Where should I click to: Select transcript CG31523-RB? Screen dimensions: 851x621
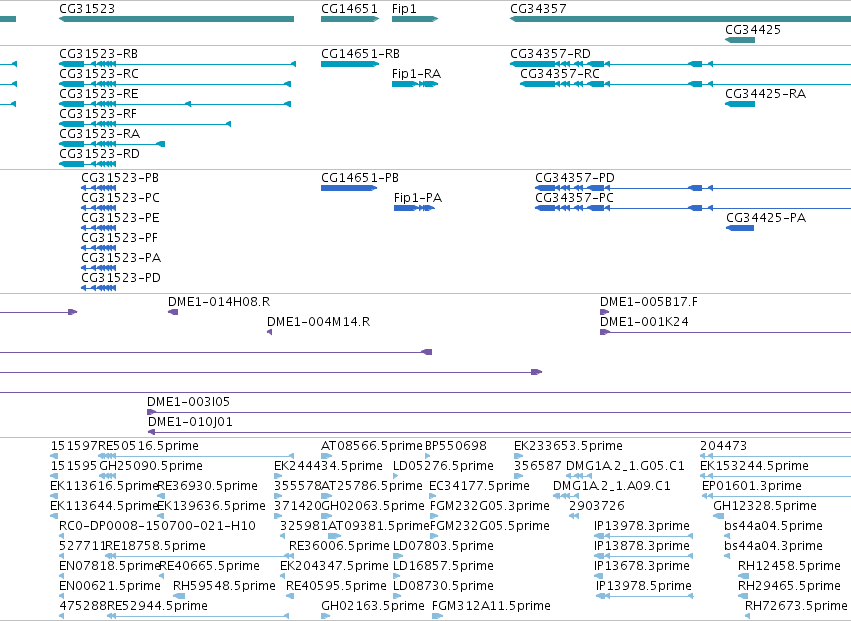pos(98,54)
